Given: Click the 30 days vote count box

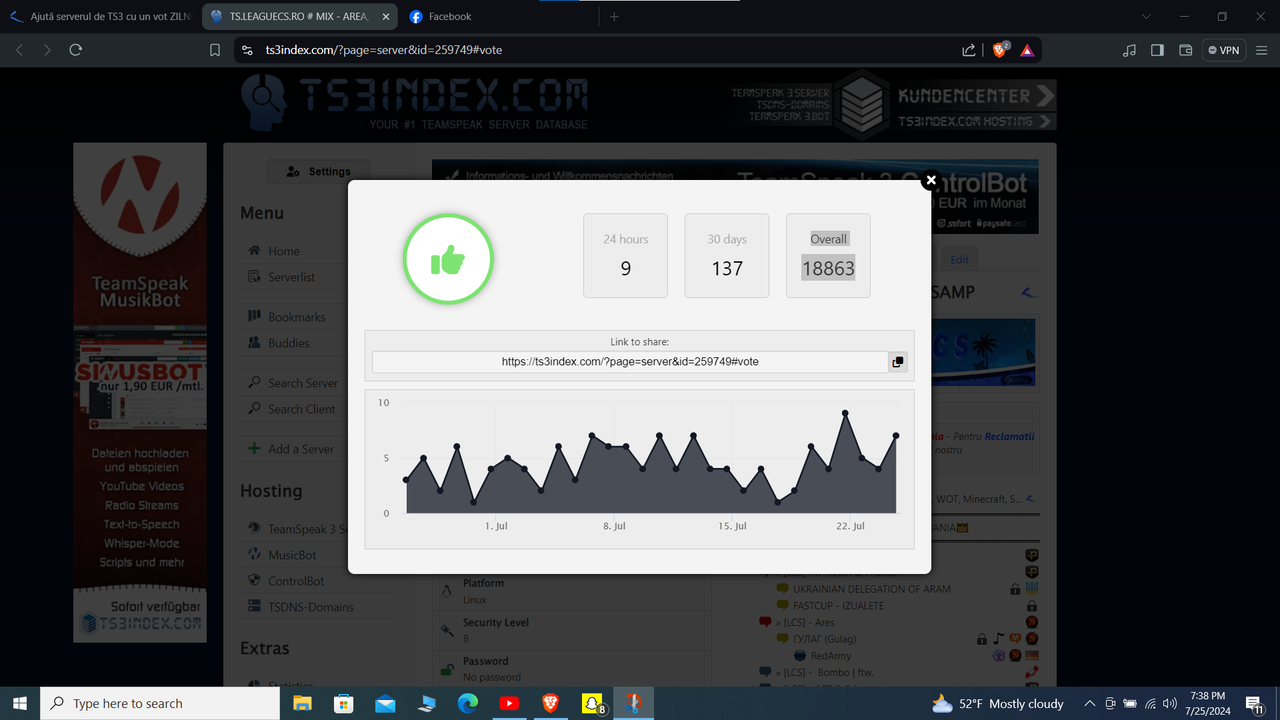Looking at the screenshot, I should [x=727, y=255].
